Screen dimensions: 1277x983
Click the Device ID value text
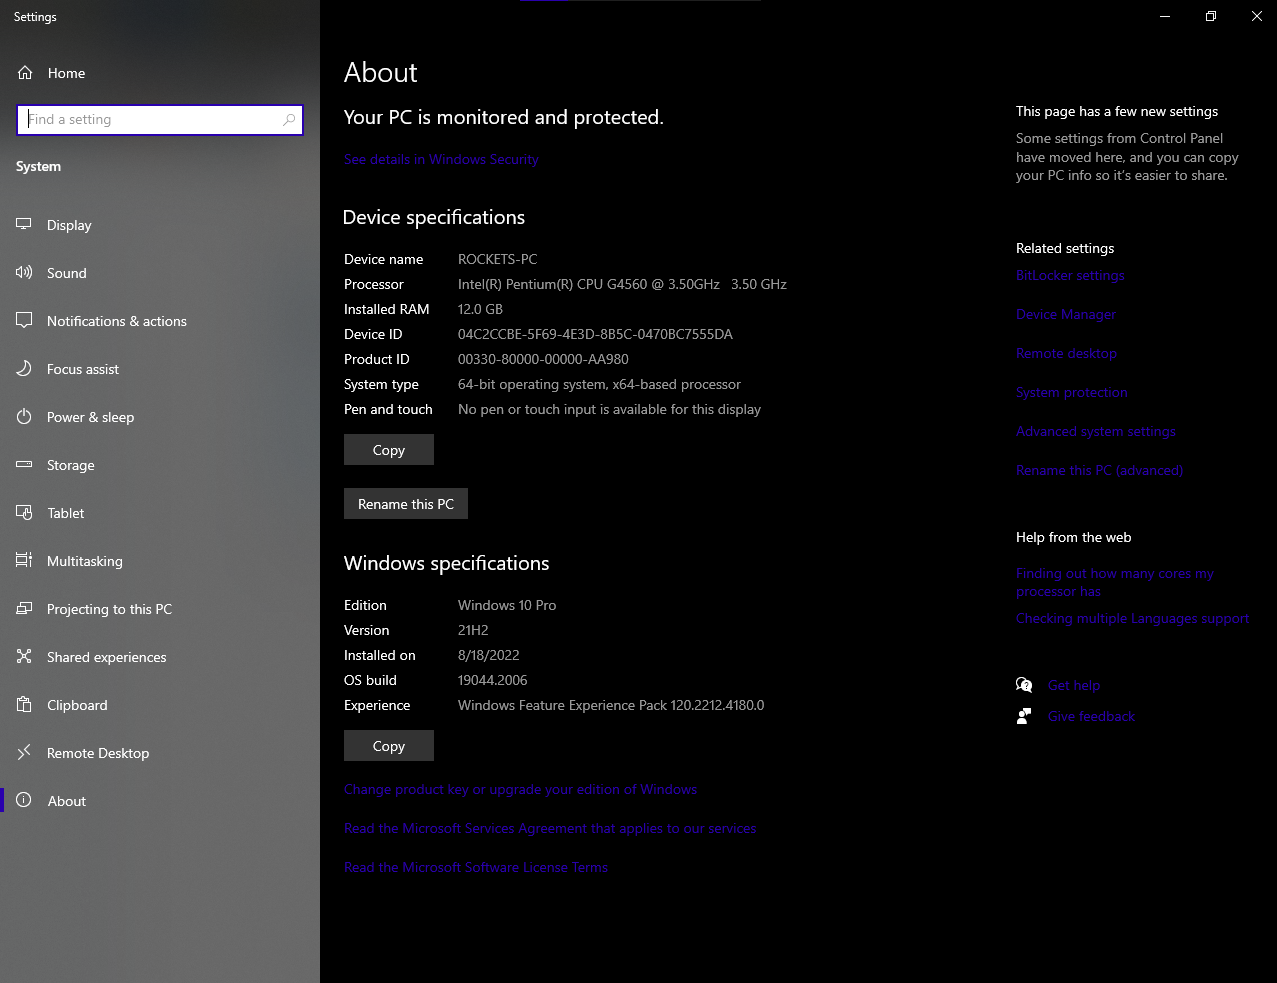click(x=595, y=334)
